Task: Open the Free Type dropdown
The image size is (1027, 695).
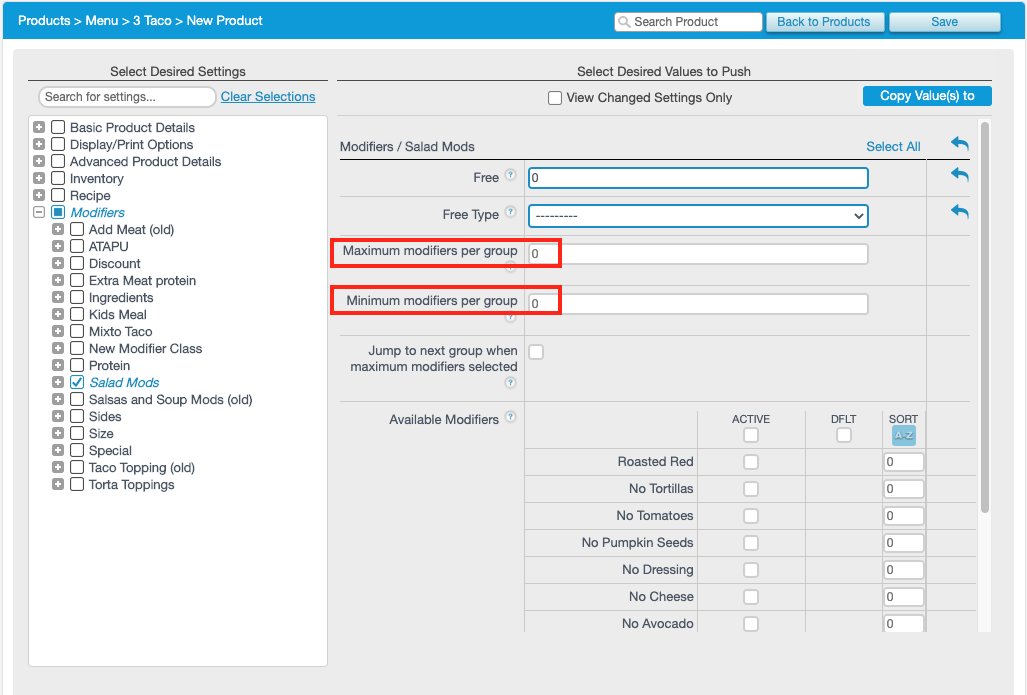Action: coord(698,216)
